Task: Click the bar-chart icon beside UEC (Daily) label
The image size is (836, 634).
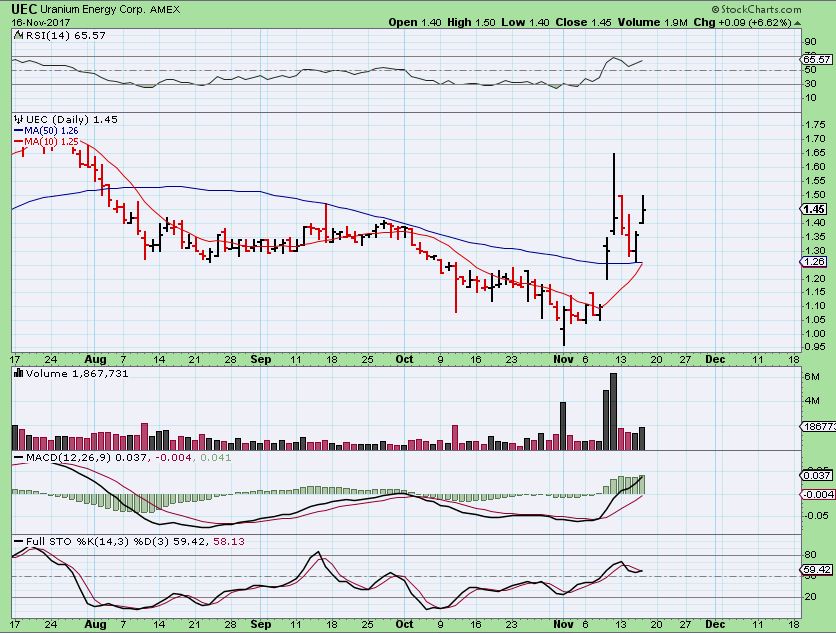Action: pos(19,119)
